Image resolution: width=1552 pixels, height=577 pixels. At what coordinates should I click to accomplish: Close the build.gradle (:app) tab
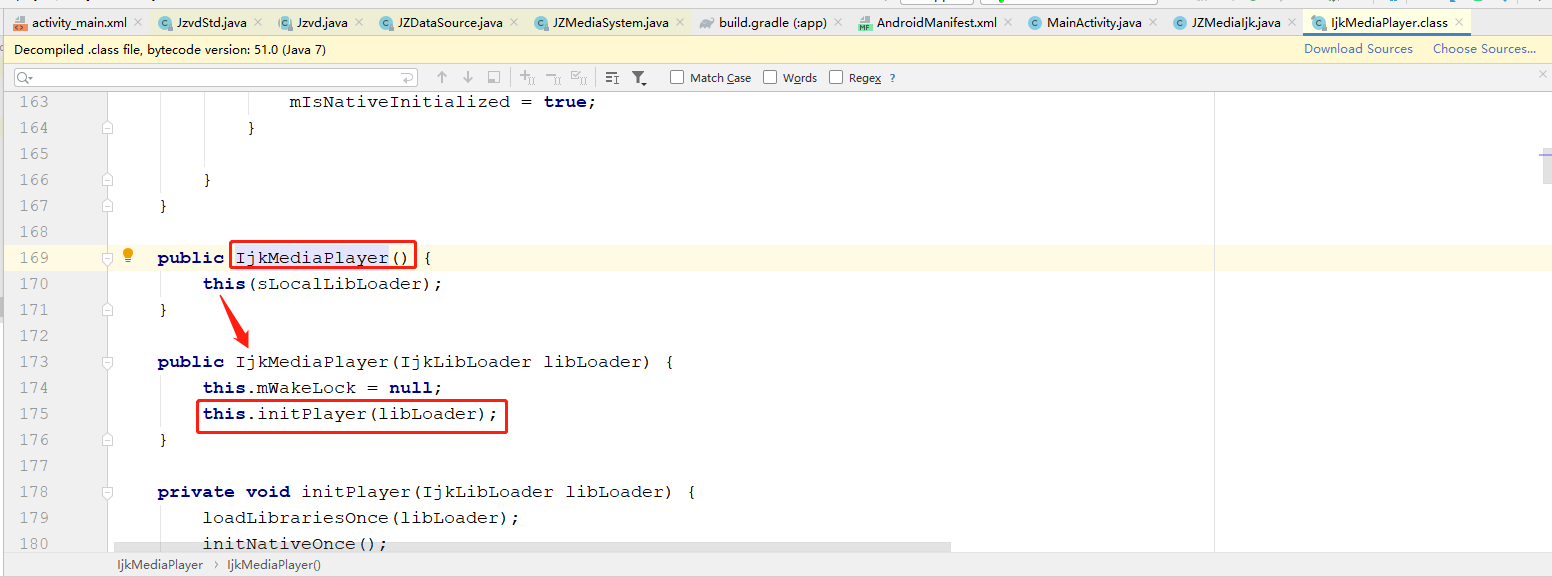(x=838, y=22)
